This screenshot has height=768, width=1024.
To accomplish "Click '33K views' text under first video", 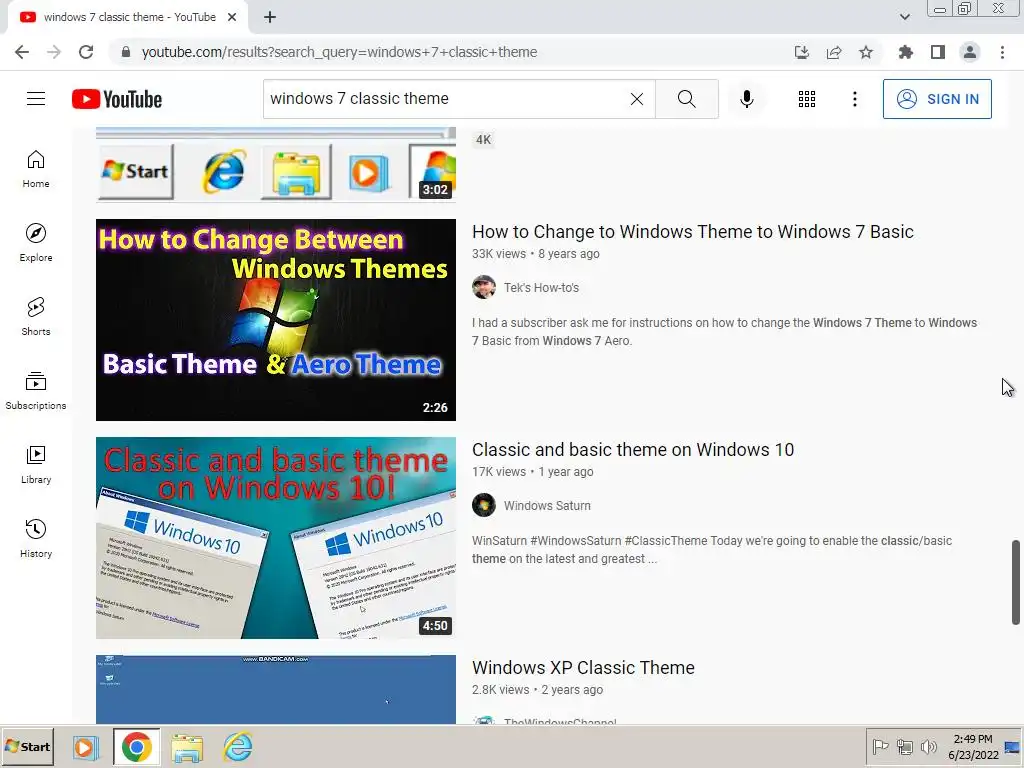I will (x=499, y=254).
